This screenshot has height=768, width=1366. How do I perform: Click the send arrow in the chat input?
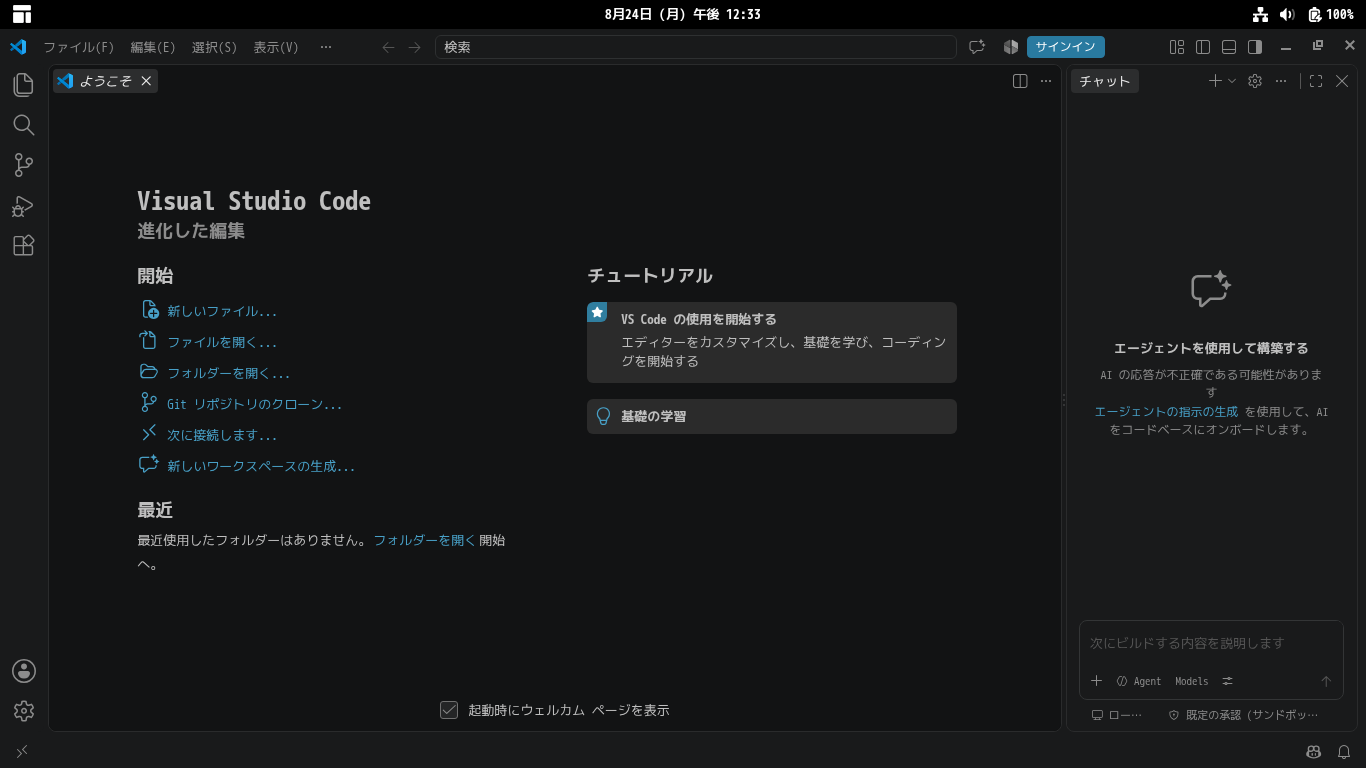pyautogui.click(x=1326, y=681)
